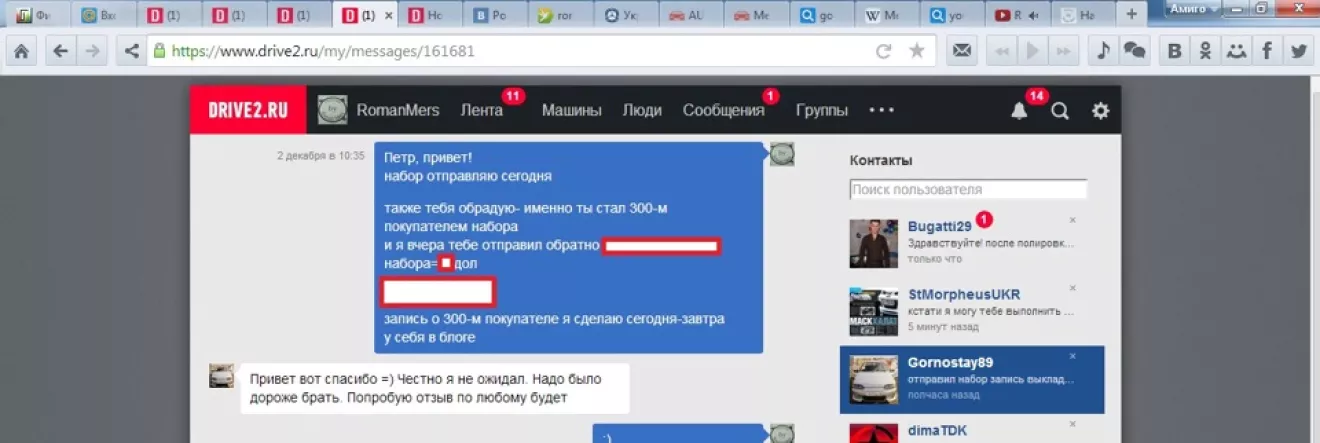Open the Группы section
Image resolution: width=1320 pixels, height=443 pixels.
click(x=822, y=110)
